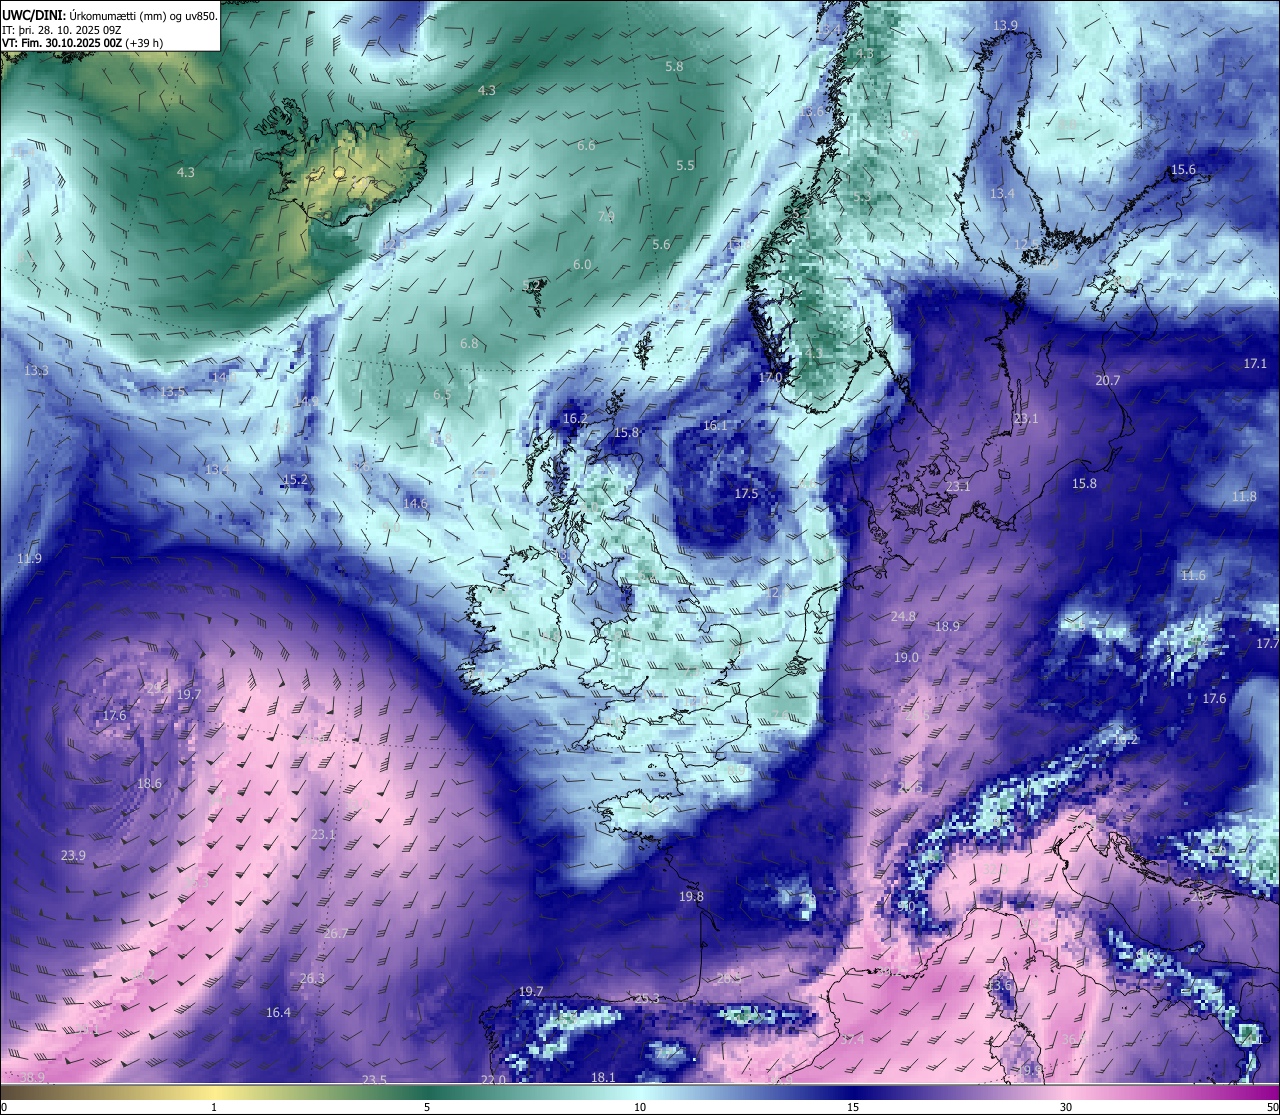Click the 16.4 value map label
1280x1115 pixels.
coord(278,1013)
